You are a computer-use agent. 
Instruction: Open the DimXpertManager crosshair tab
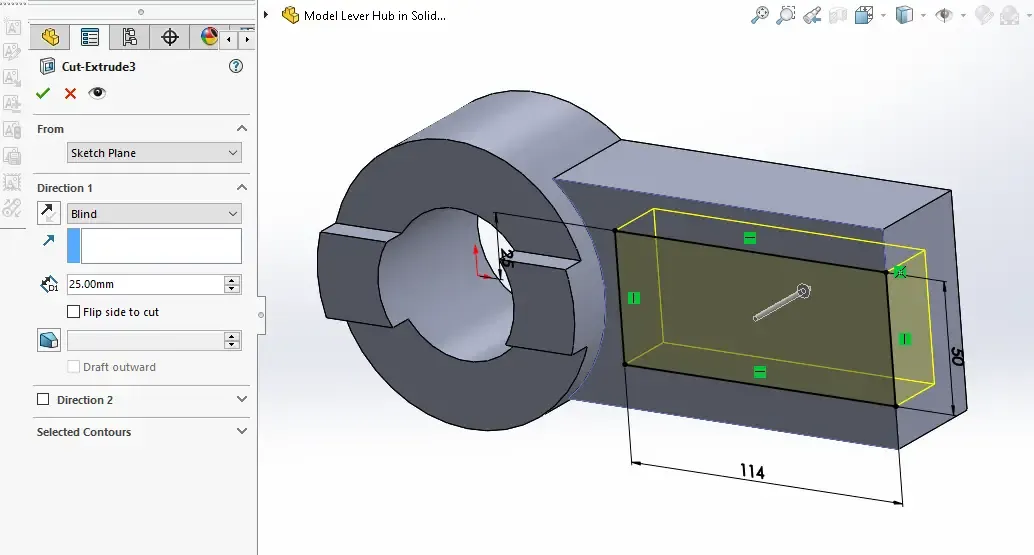click(169, 37)
